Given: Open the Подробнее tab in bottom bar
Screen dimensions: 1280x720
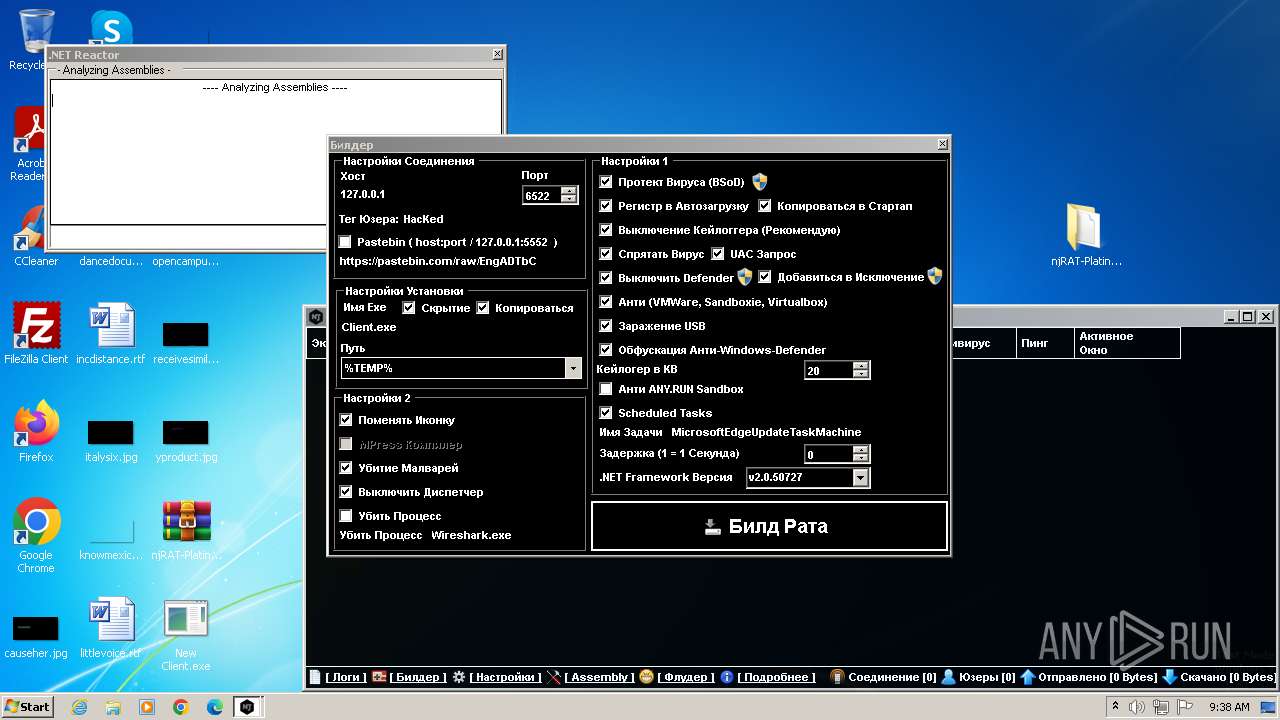Looking at the screenshot, I should [777, 677].
